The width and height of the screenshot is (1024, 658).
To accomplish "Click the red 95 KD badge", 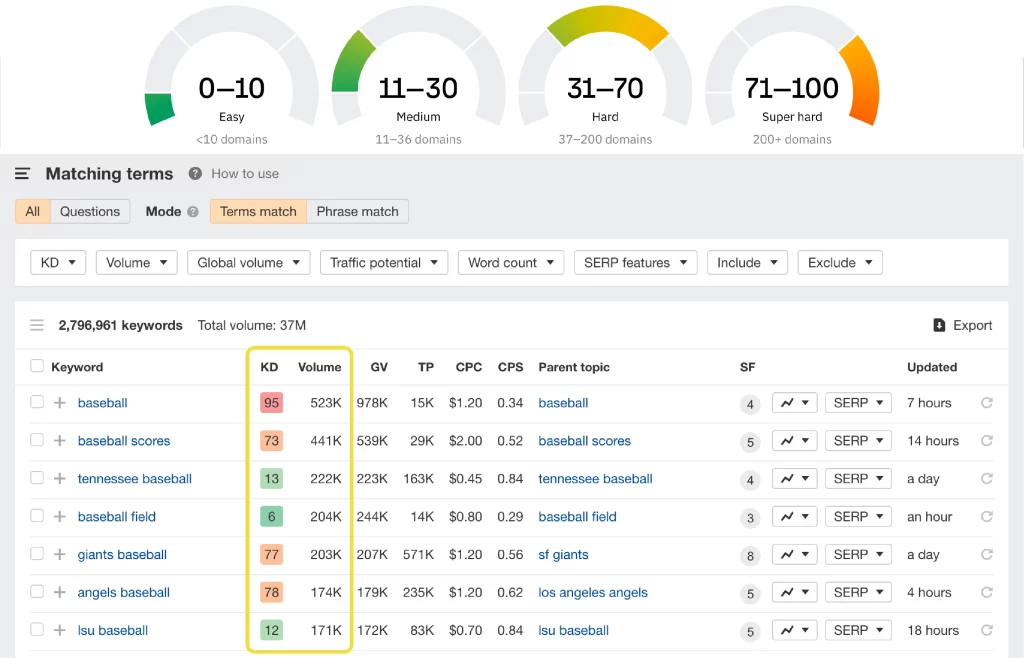I will 272,403.
